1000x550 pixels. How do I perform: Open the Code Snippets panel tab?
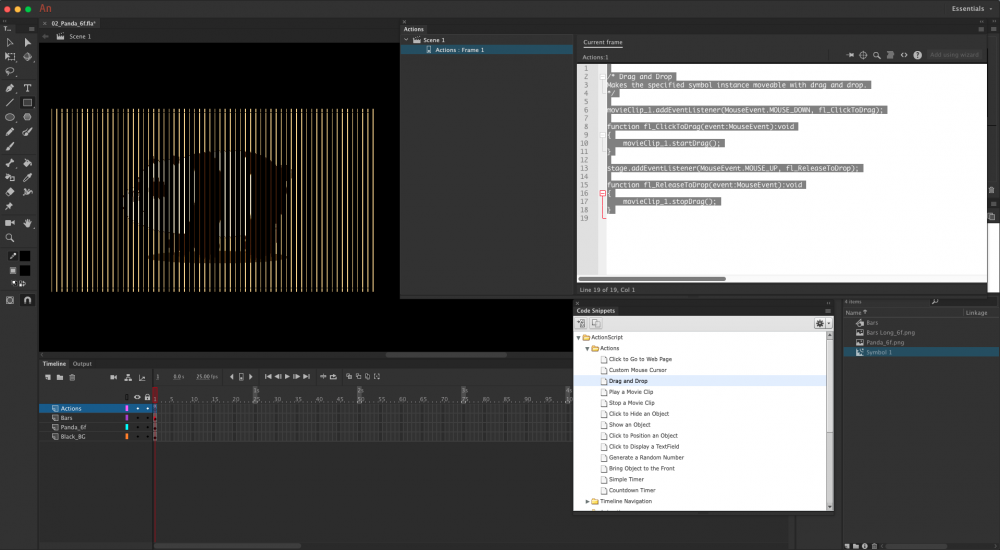596,311
